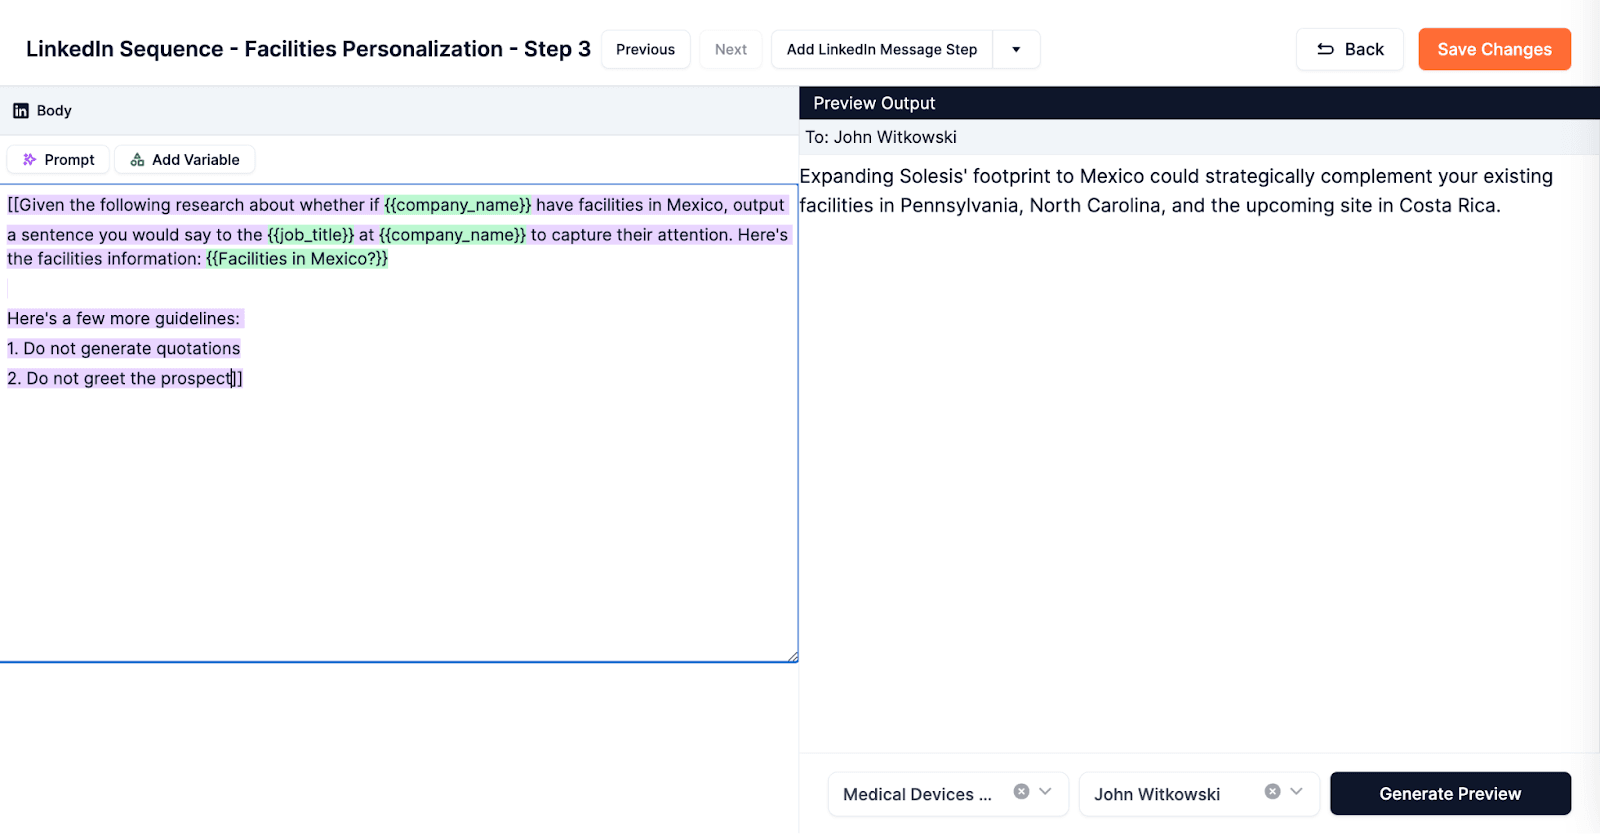Click the Preview Output header

click(x=1199, y=103)
